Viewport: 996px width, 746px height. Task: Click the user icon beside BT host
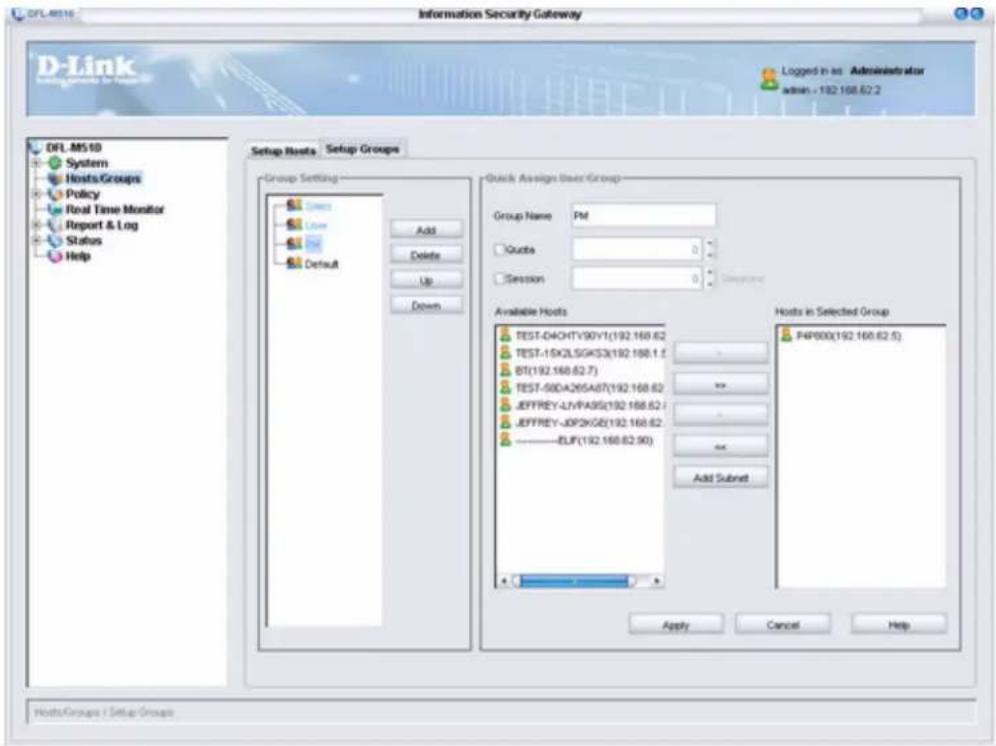pyautogui.click(x=506, y=369)
